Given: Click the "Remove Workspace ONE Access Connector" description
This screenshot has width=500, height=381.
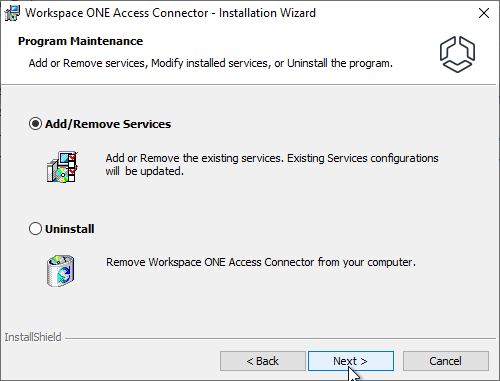Looking at the screenshot, I should [x=210, y=262].
